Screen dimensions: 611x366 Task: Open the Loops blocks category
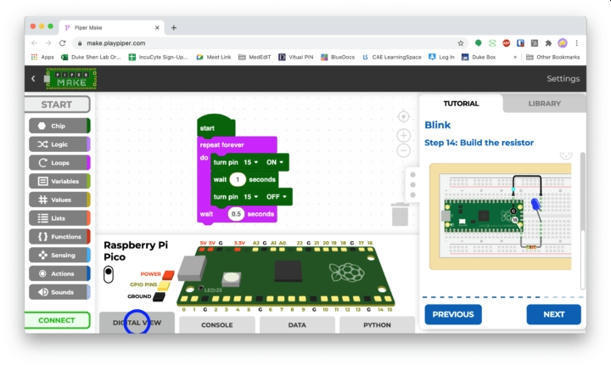[x=60, y=163]
